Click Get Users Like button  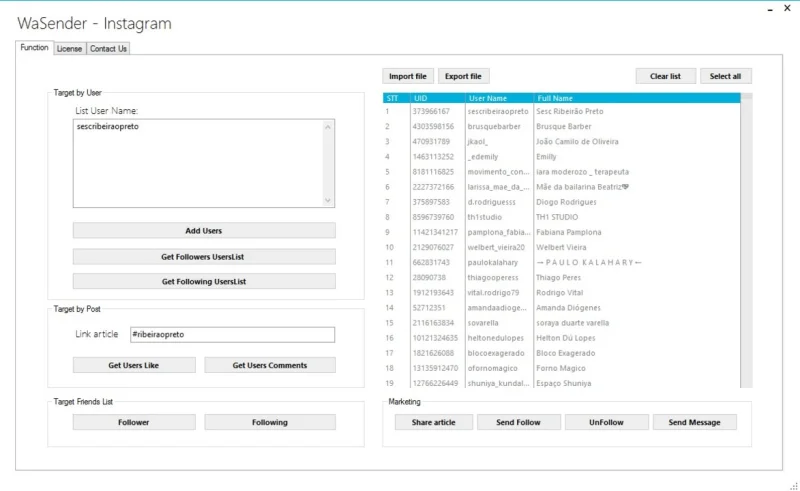[x=134, y=365]
